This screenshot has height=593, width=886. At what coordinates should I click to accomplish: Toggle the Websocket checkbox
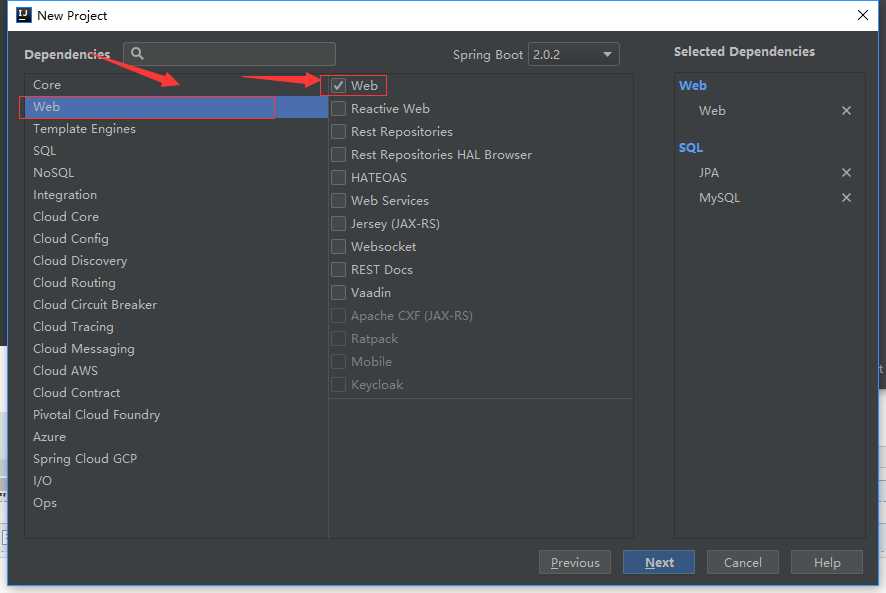click(338, 246)
